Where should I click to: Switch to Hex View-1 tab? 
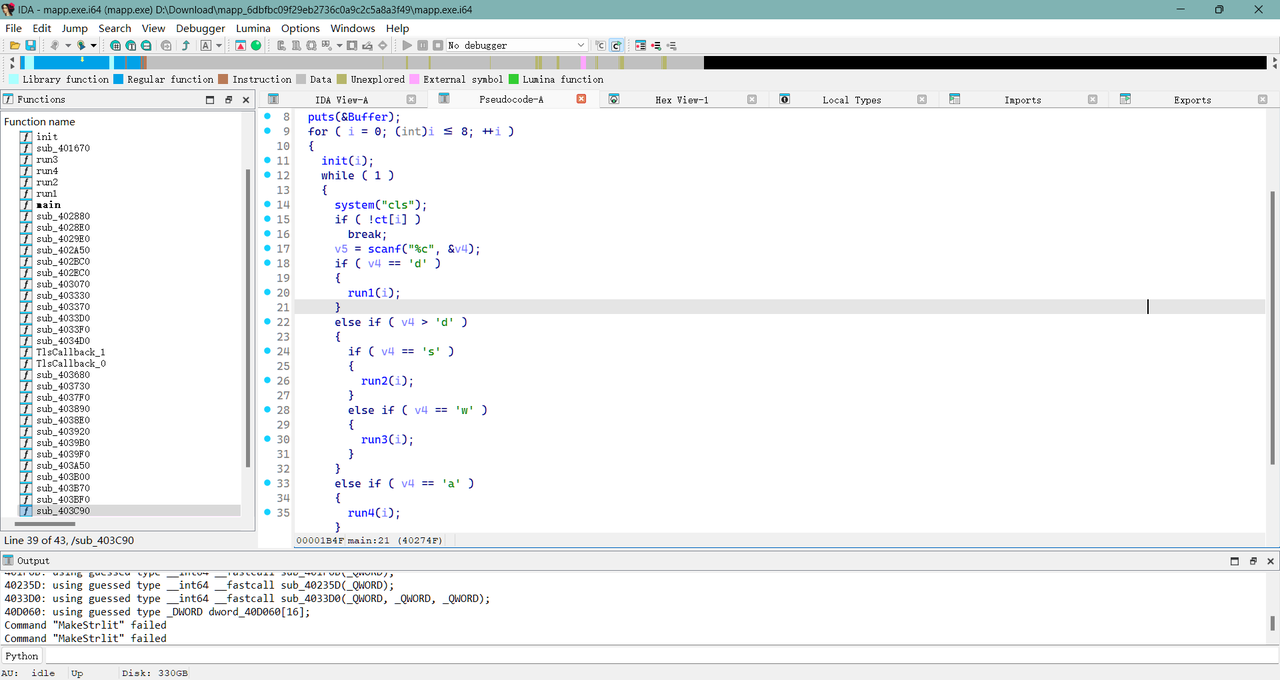[x=682, y=100]
